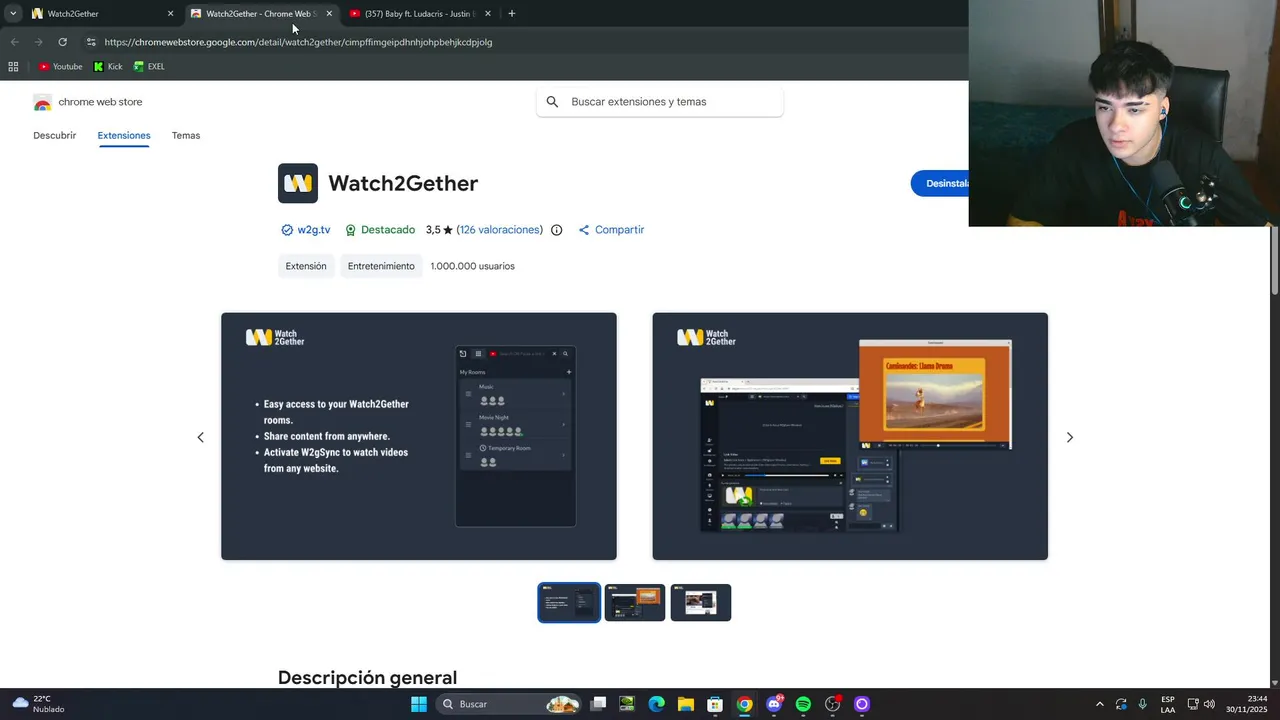Click the page vertical scrollbar

[x=1275, y=260]
